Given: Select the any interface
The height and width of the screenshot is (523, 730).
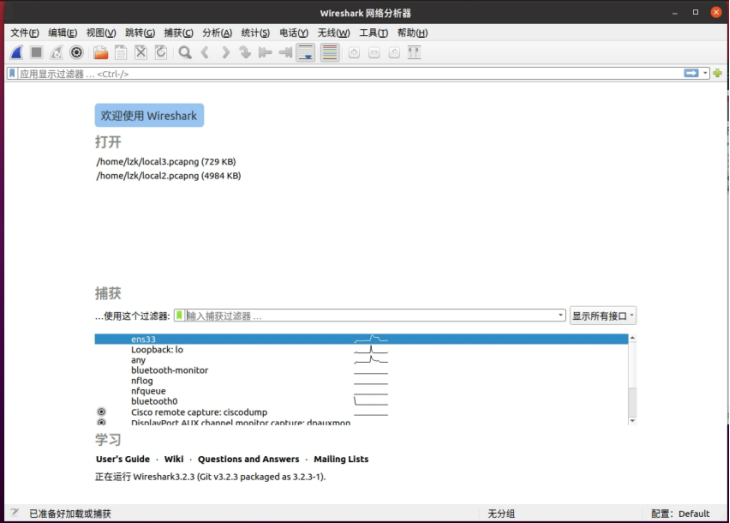Looking at the screenshot, I should click(x=361, y=360).
